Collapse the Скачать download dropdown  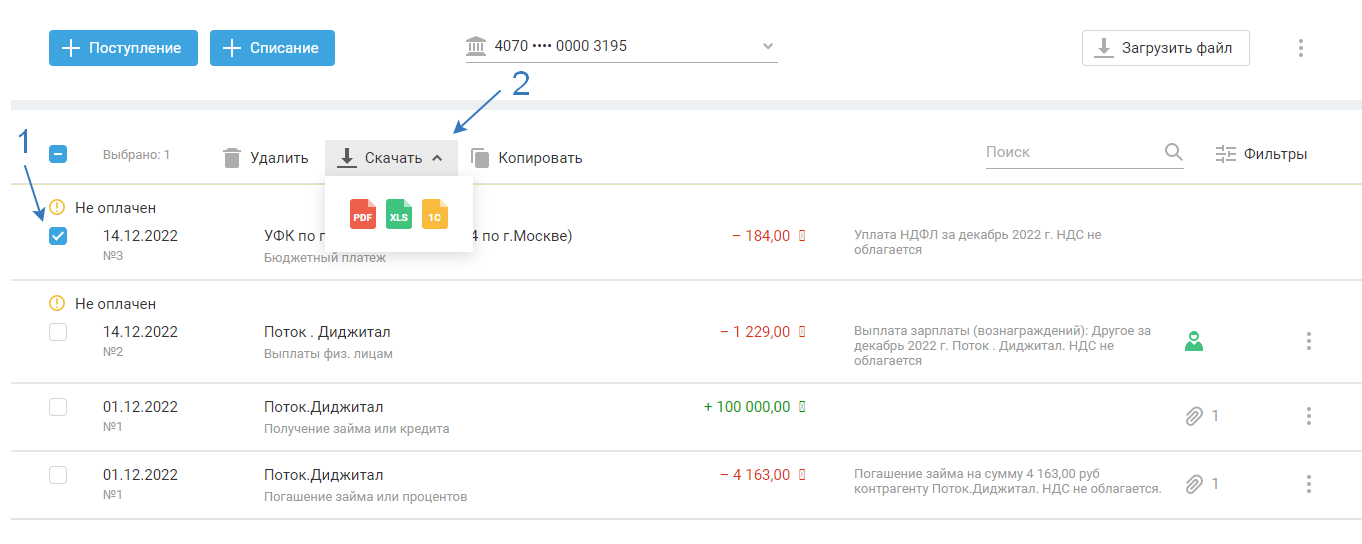pyautogui.click(x=391, y=158)
